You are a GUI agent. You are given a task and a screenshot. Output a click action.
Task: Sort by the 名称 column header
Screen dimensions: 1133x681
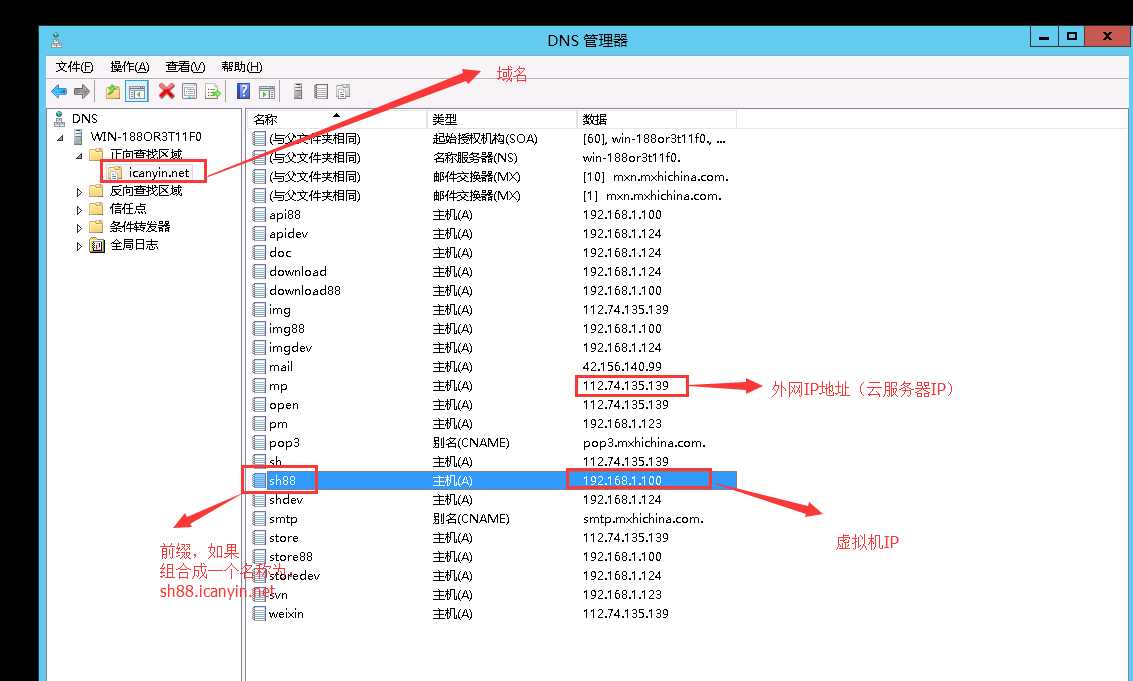point(337,119)
